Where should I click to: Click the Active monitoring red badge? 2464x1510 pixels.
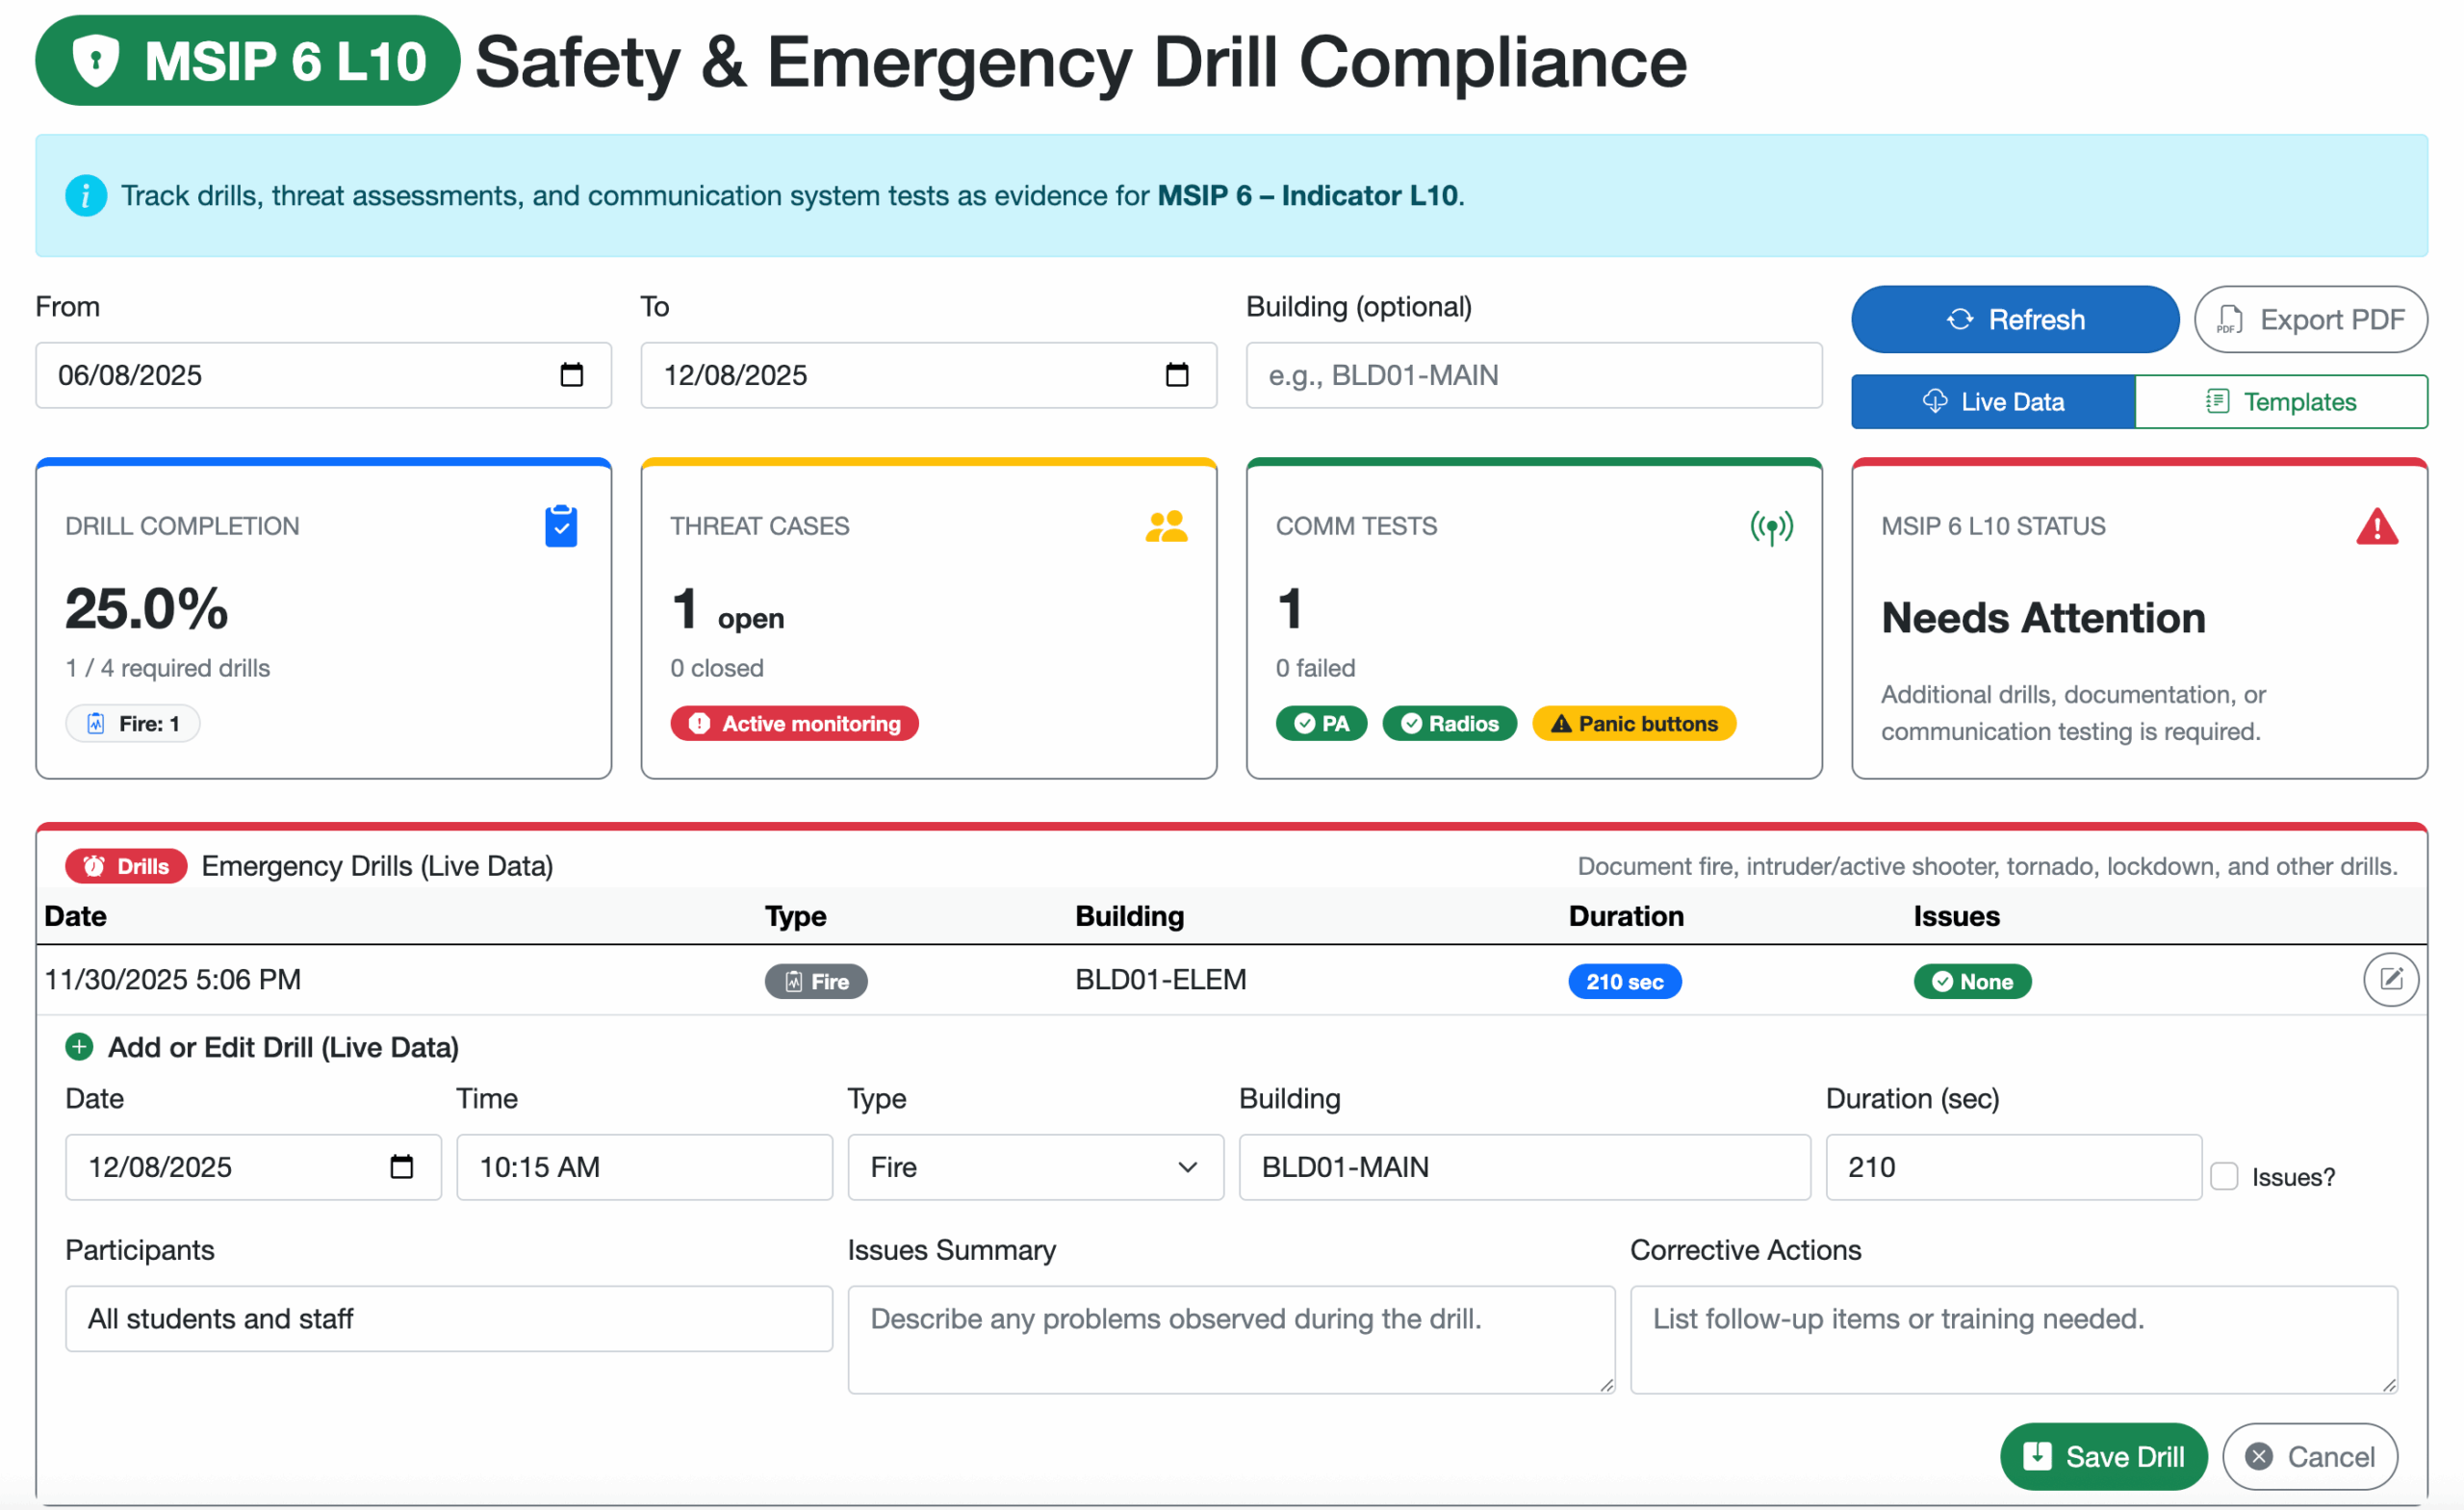click(x=794, y=723)
